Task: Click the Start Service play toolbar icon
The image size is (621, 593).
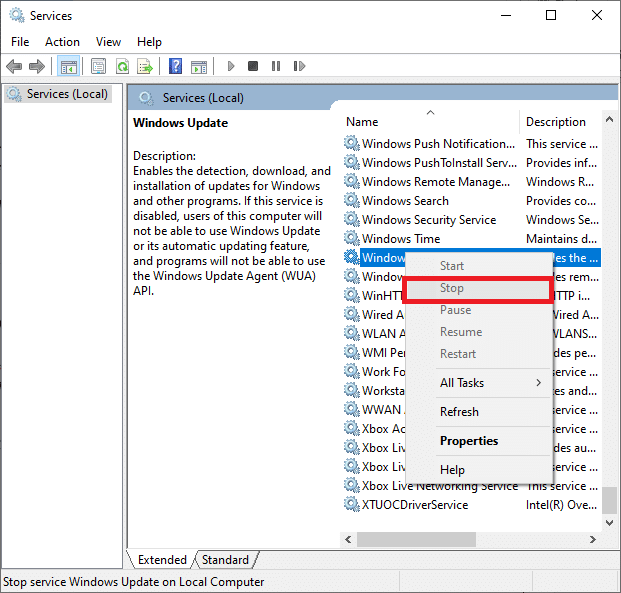Action: pyautogui.click(x=231, y=66)
